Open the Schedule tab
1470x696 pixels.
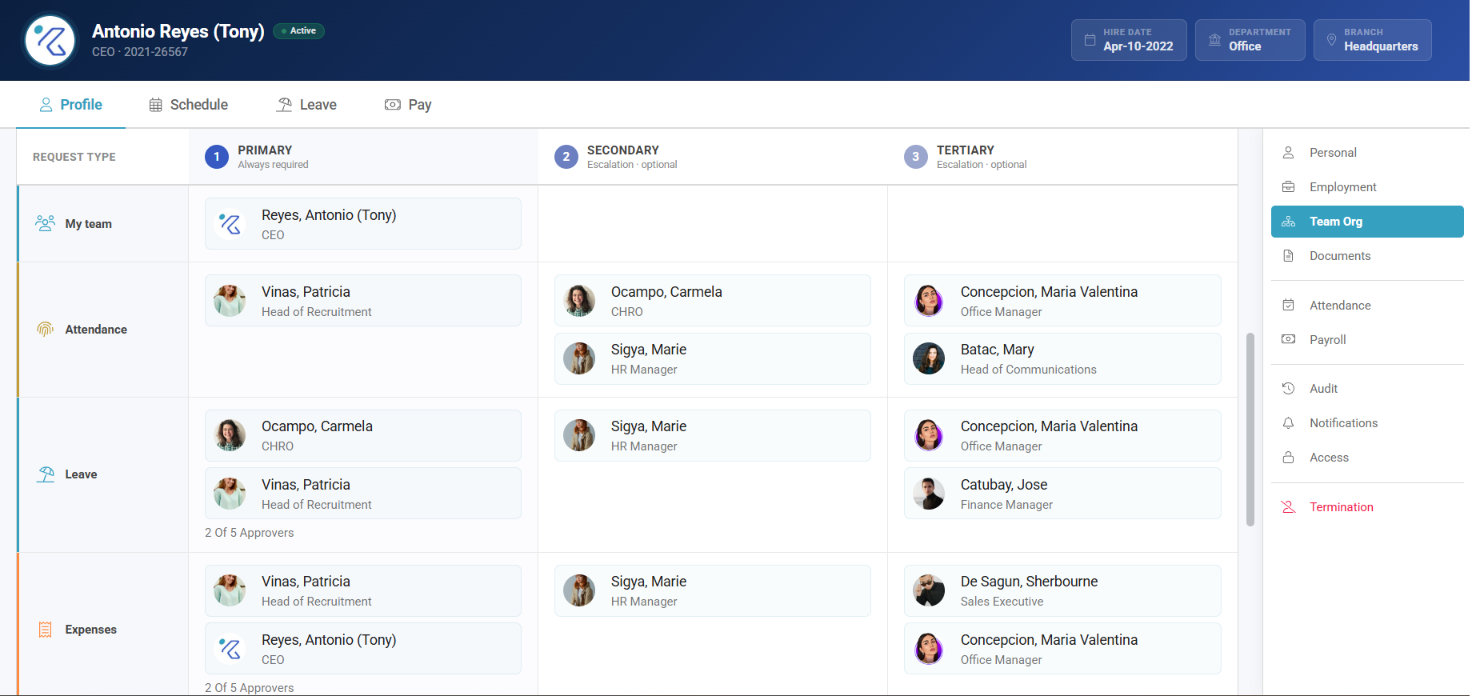coord(188,104)
